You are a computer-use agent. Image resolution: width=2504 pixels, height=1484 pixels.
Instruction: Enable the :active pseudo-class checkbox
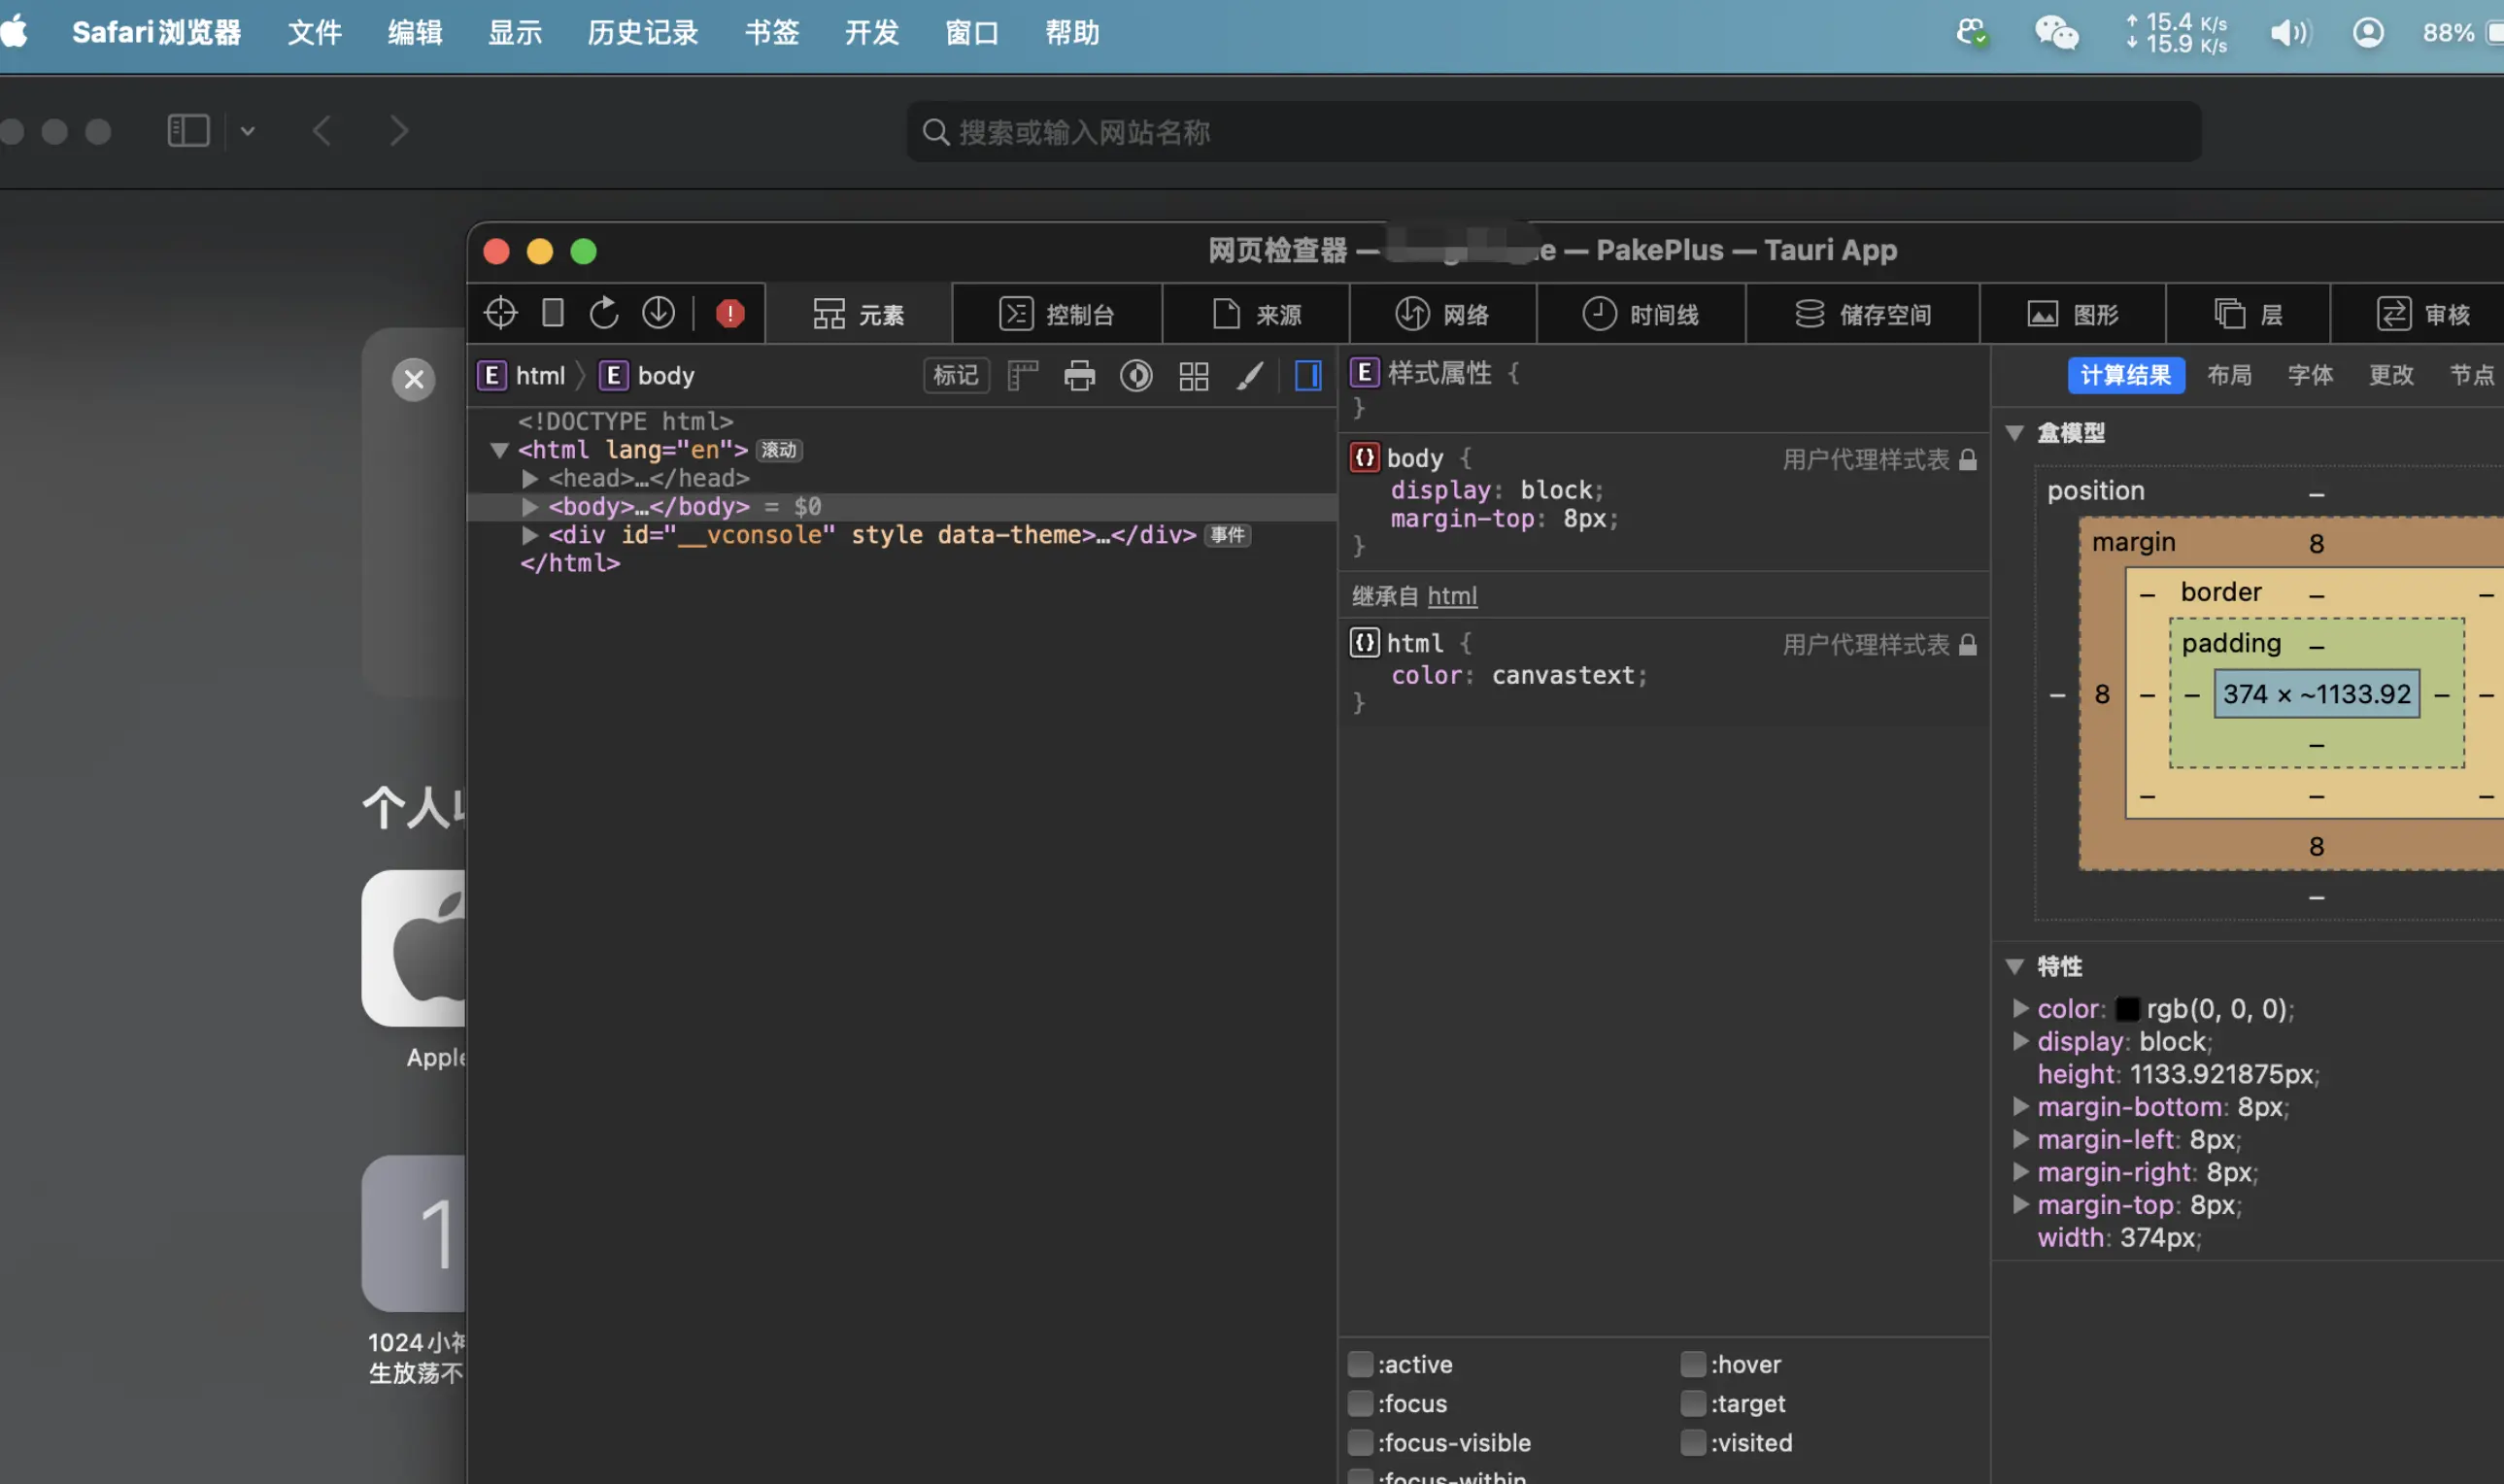click(1360, 1364)
